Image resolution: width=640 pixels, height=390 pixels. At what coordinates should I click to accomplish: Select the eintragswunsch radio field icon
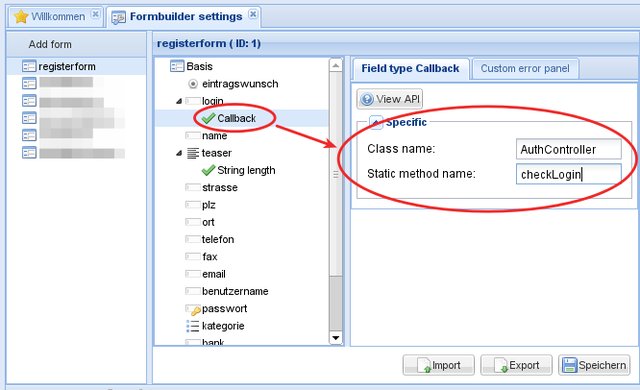[x=193, y=84]
